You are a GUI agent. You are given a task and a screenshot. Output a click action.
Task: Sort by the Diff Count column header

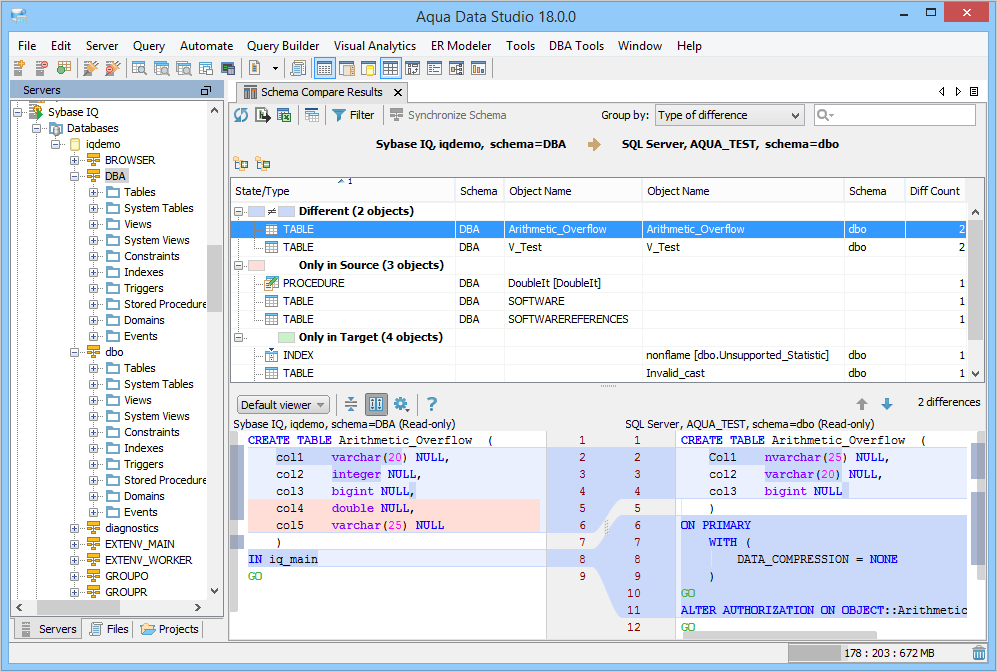935,191
